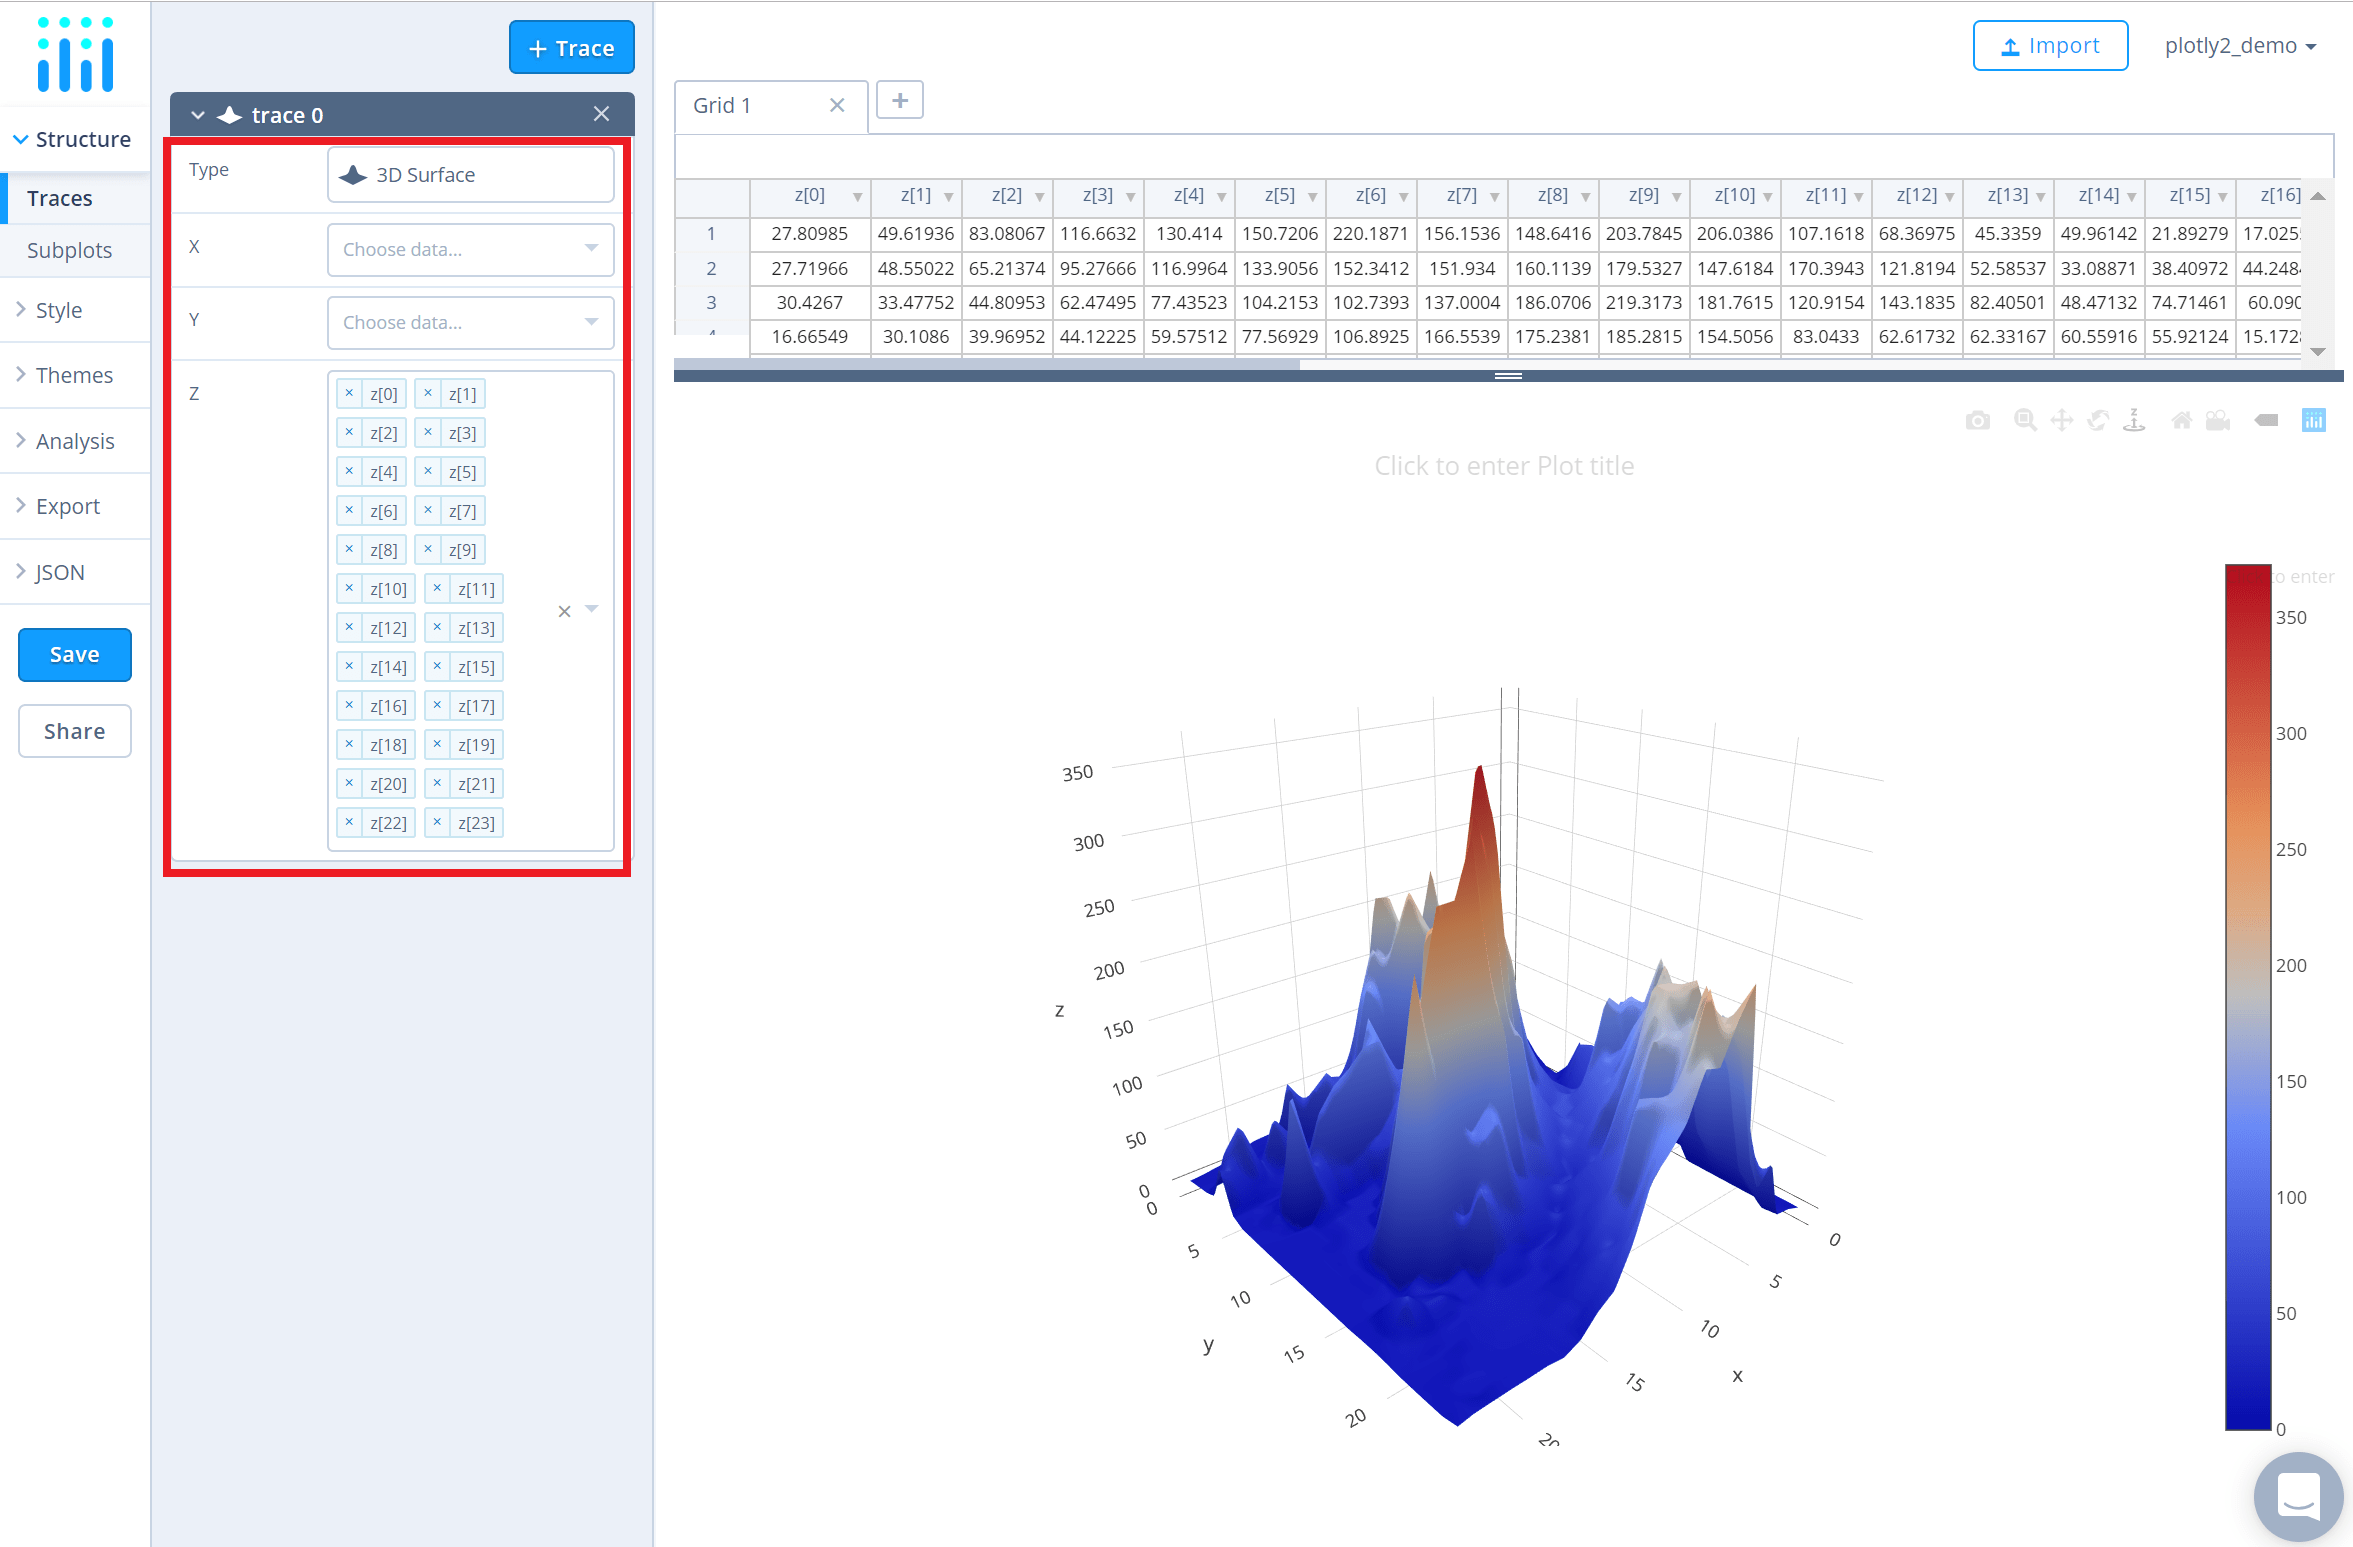The height and width of the screenshot is (1547, 2353).
Task: Select the pan tool in modebar
Action: (2061, 421)
